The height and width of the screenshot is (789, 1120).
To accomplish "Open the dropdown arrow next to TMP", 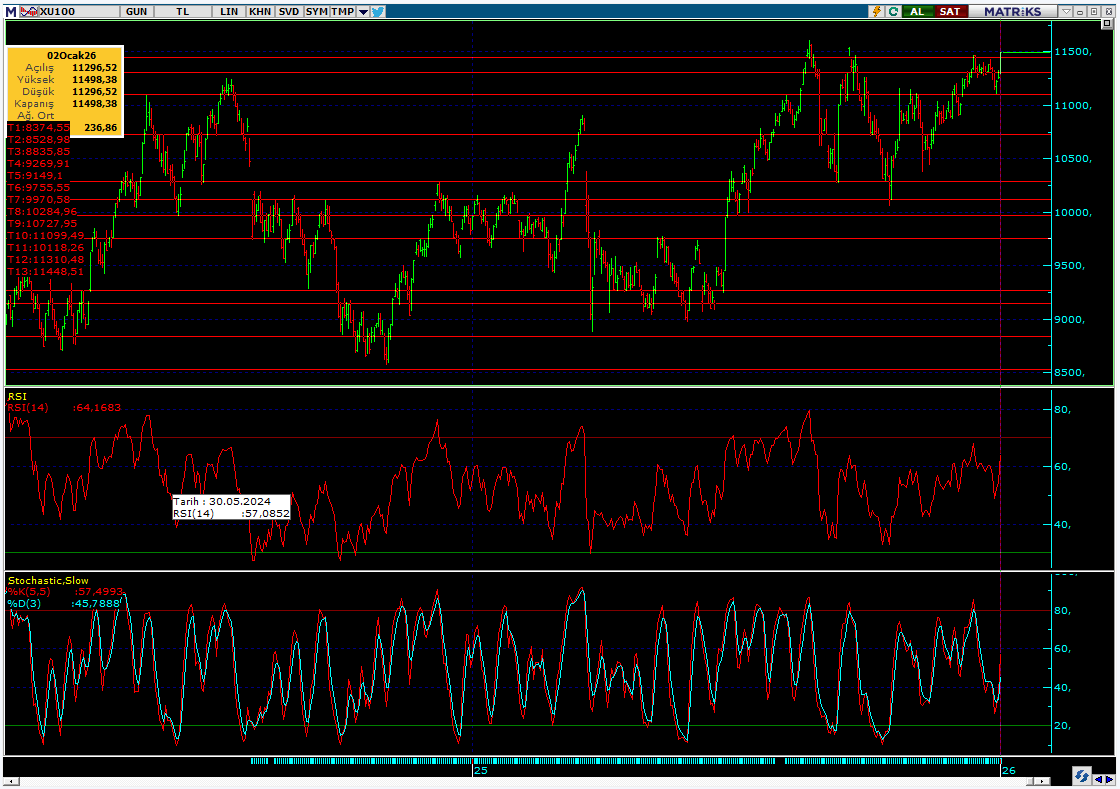I will (363, 11).
